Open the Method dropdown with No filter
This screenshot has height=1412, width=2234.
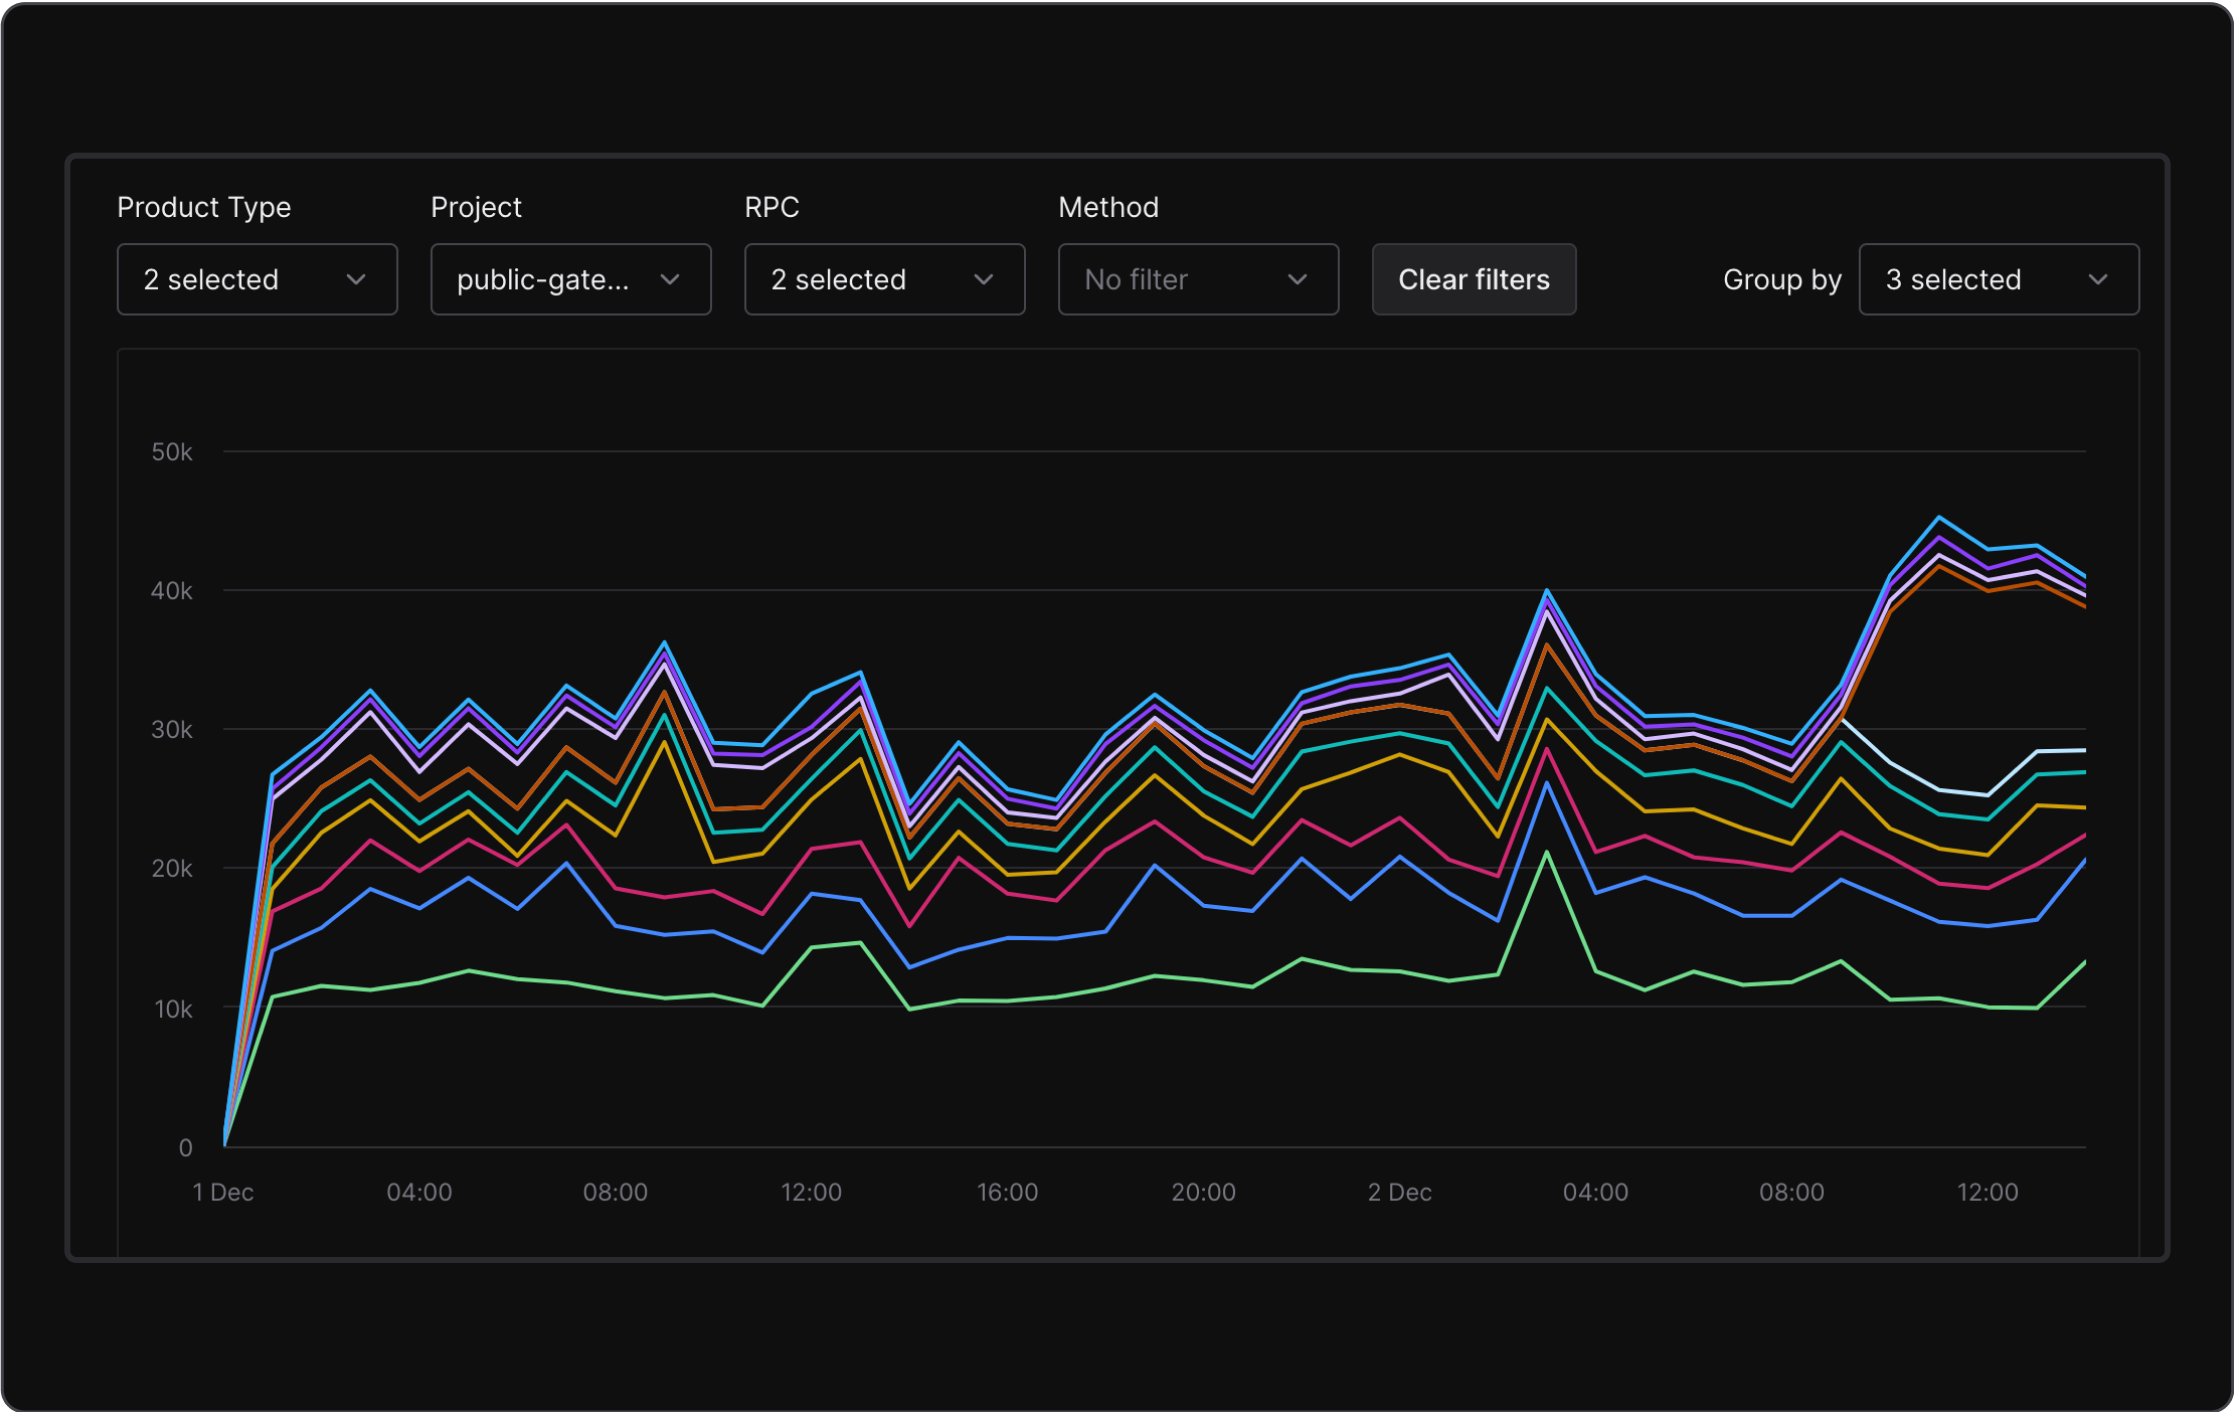(x=1198, y=280)
